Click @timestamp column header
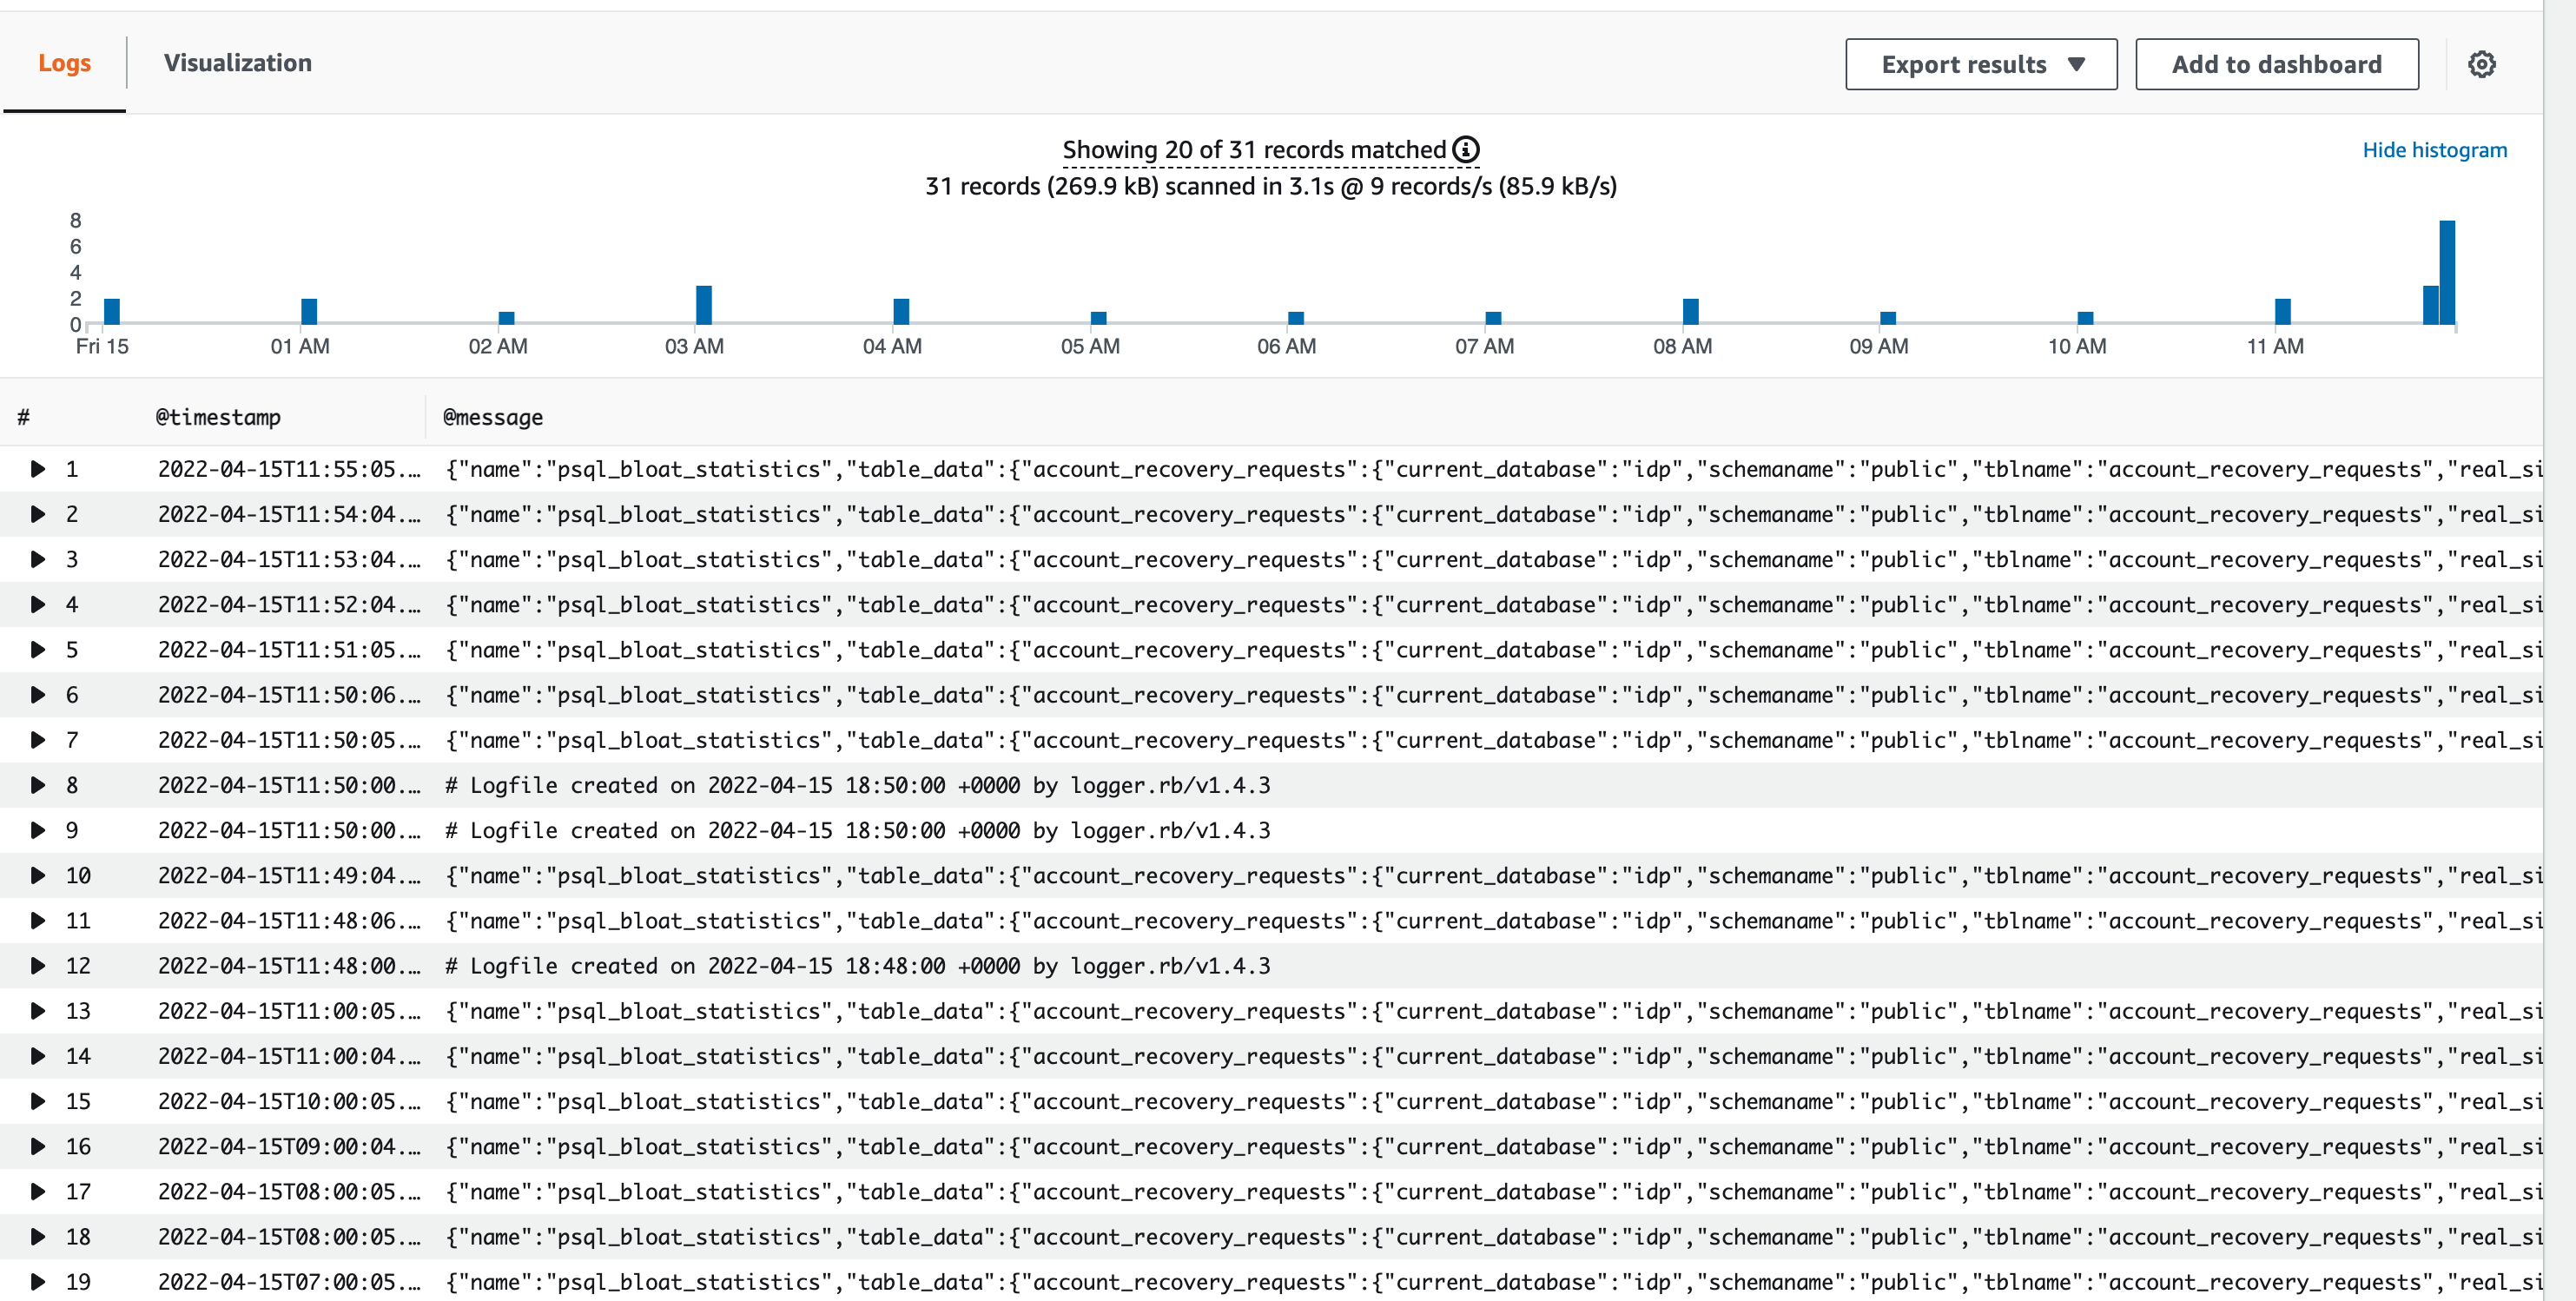Image resolution: width=2576 pixels, height=1301 pixels. (218, 417)
